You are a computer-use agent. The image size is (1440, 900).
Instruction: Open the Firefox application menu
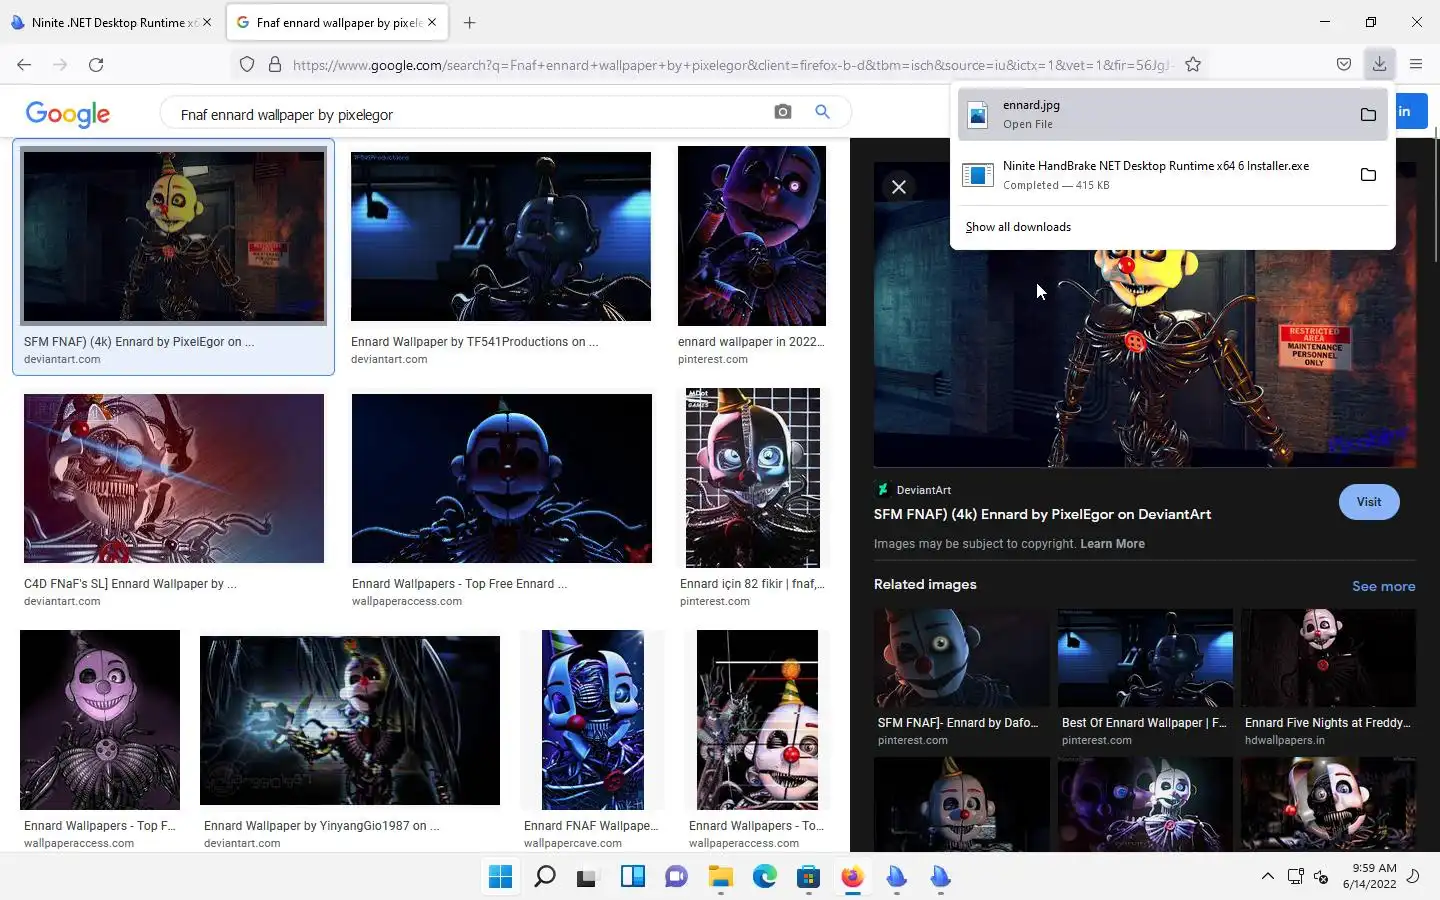click(x=1416, y=65)
